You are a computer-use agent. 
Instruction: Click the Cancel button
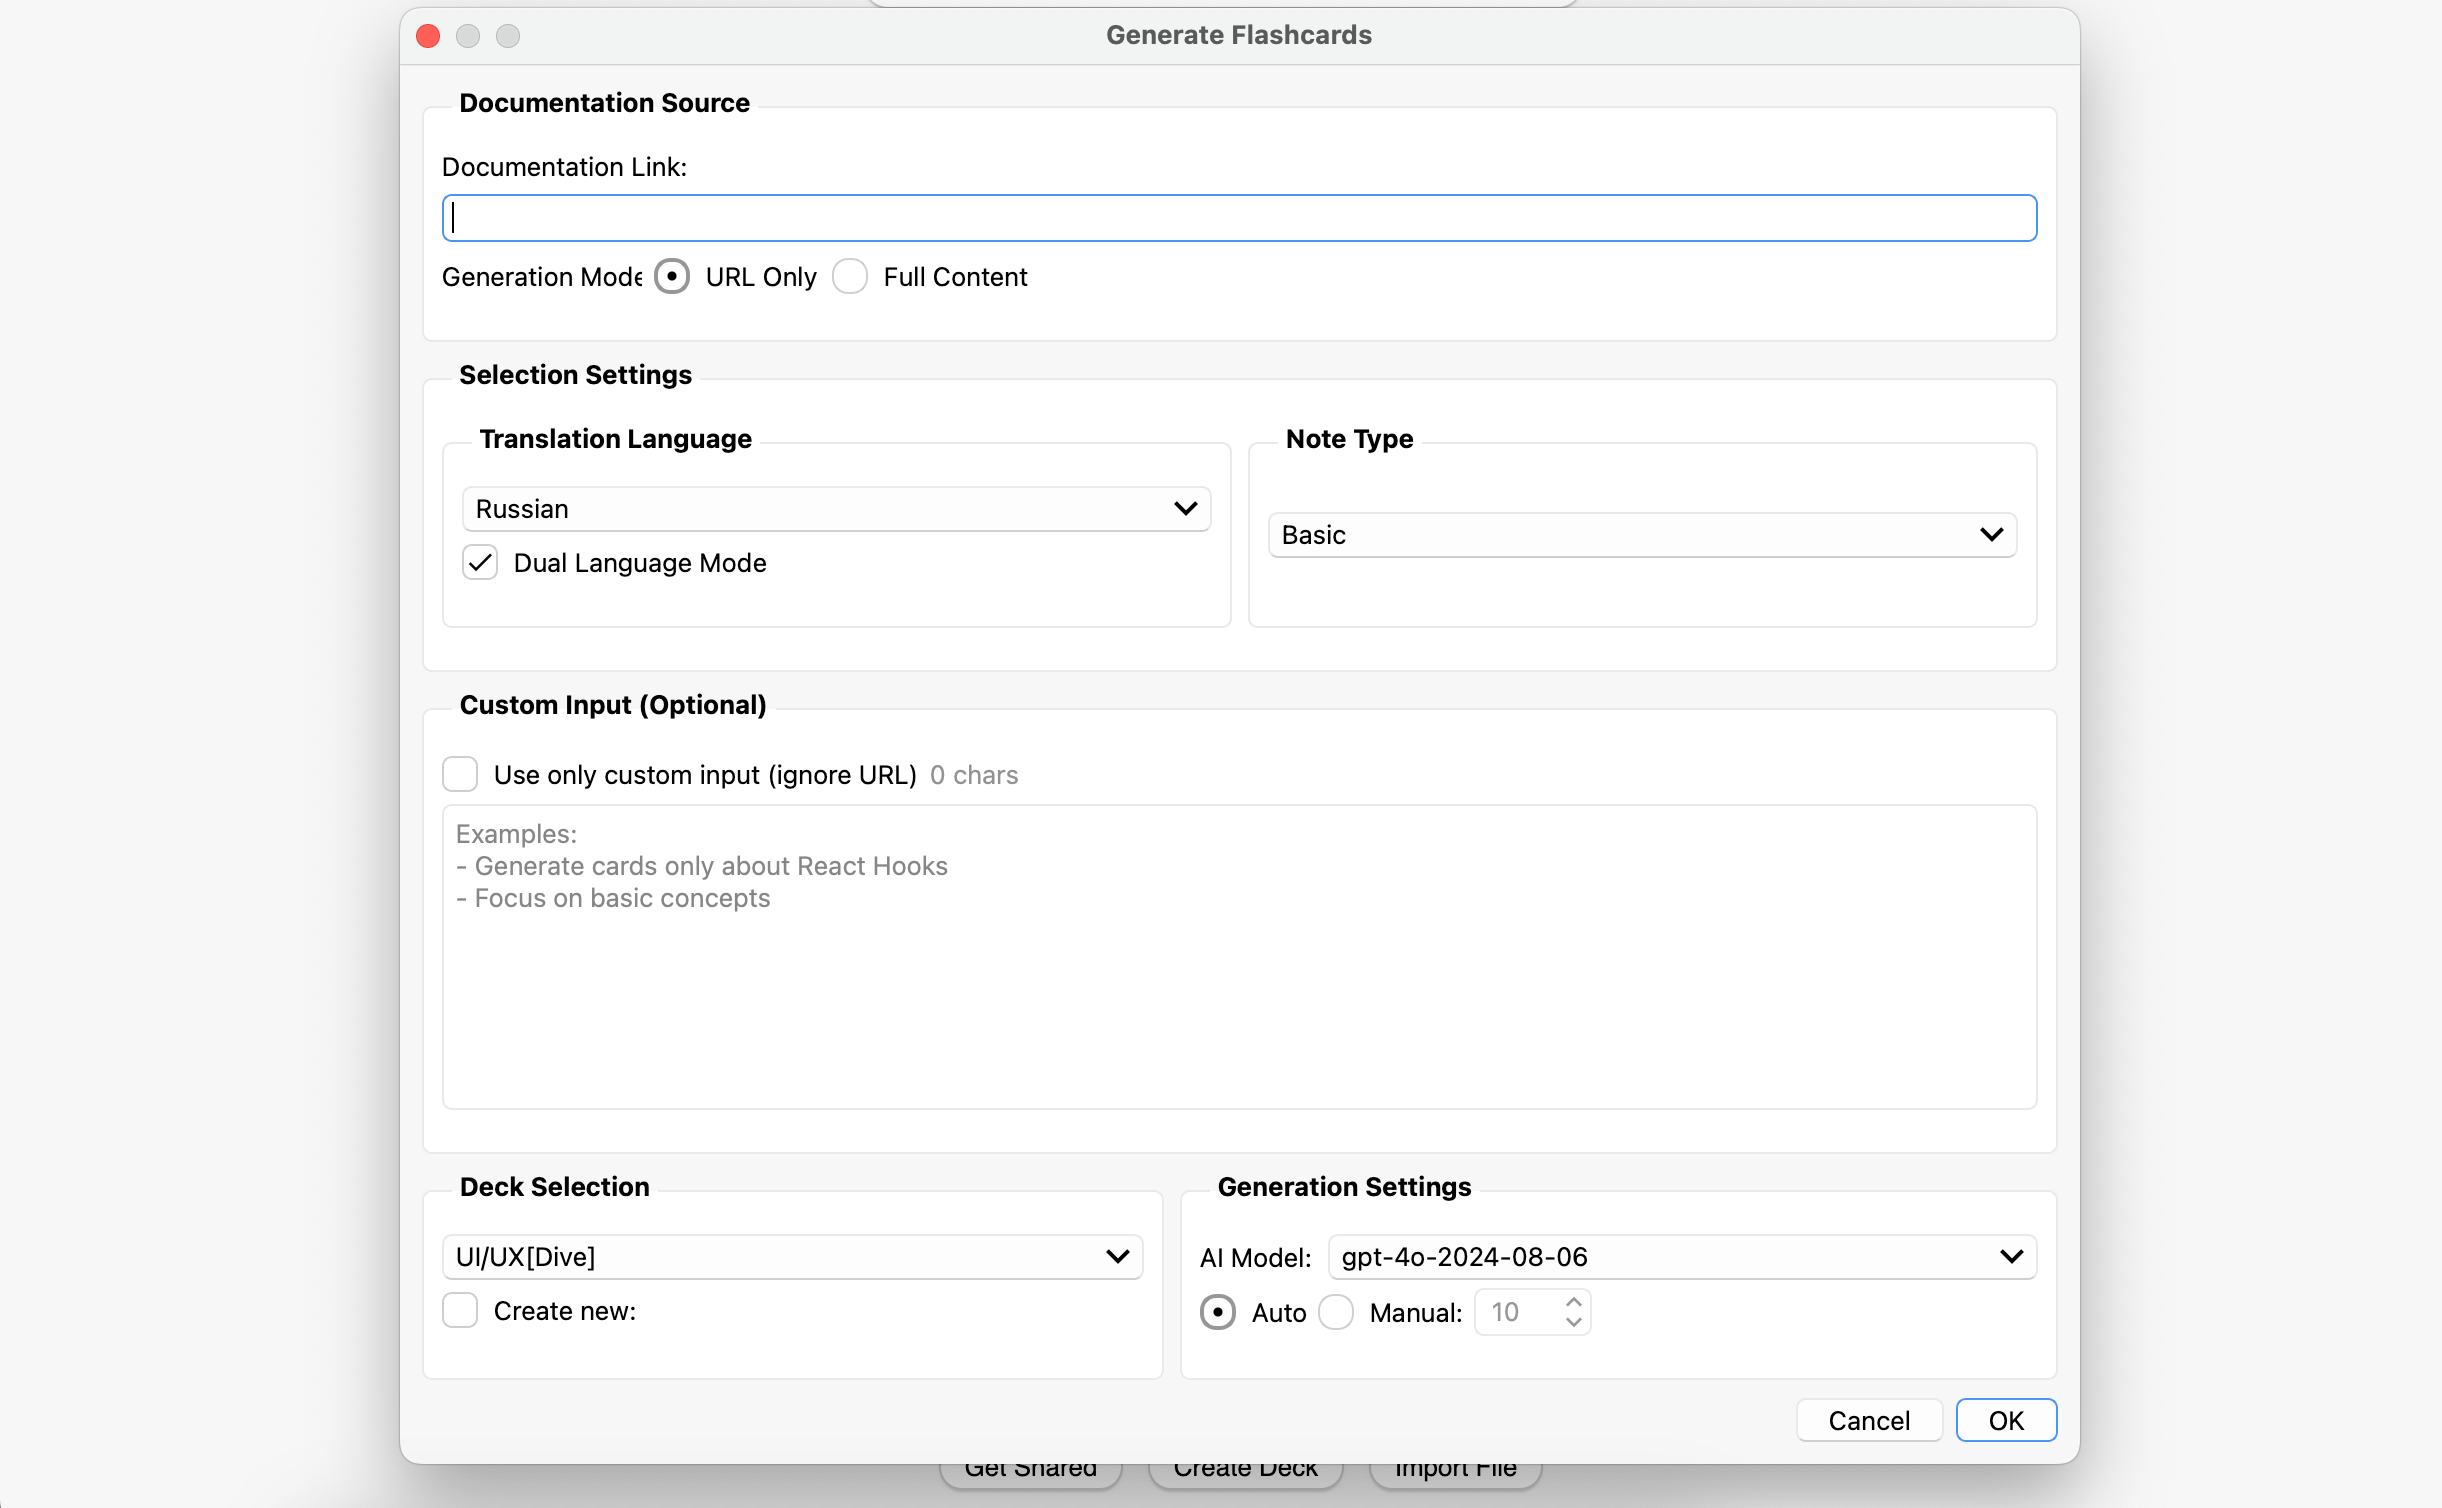pyautogui.click(x=1868, y=1421)
